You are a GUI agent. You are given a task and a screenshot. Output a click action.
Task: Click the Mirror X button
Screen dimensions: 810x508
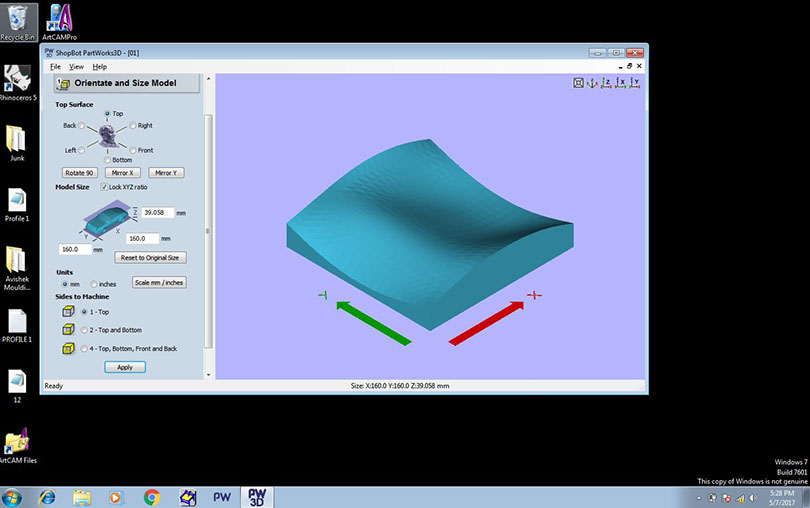click(x=123, y=173)
